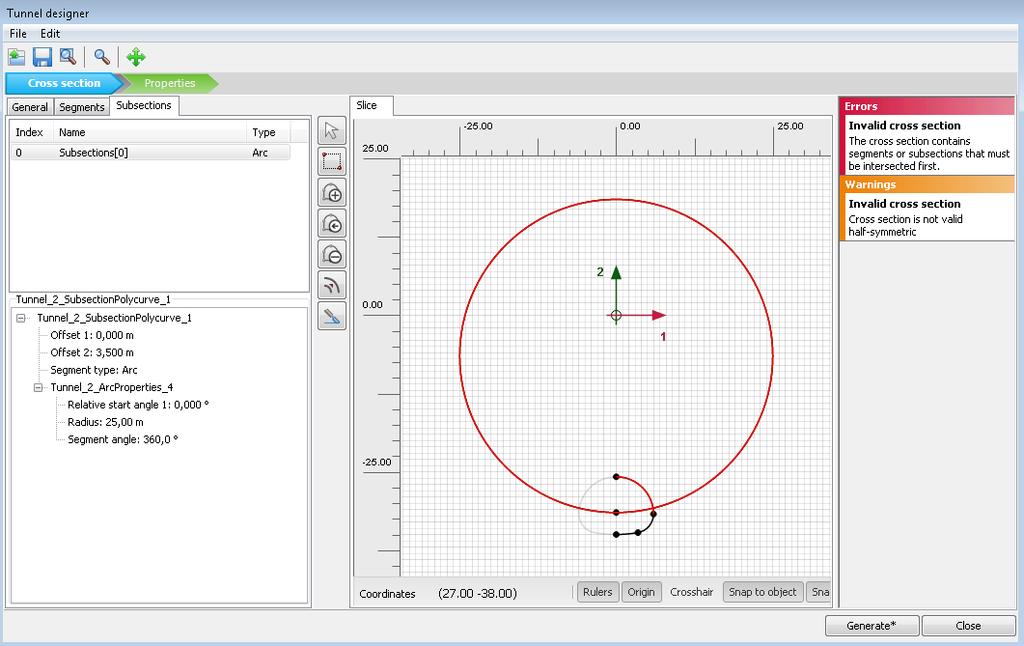1024x646 pixels.
Task: Select the Segment type: Arc property
Action: pos(93,370)
